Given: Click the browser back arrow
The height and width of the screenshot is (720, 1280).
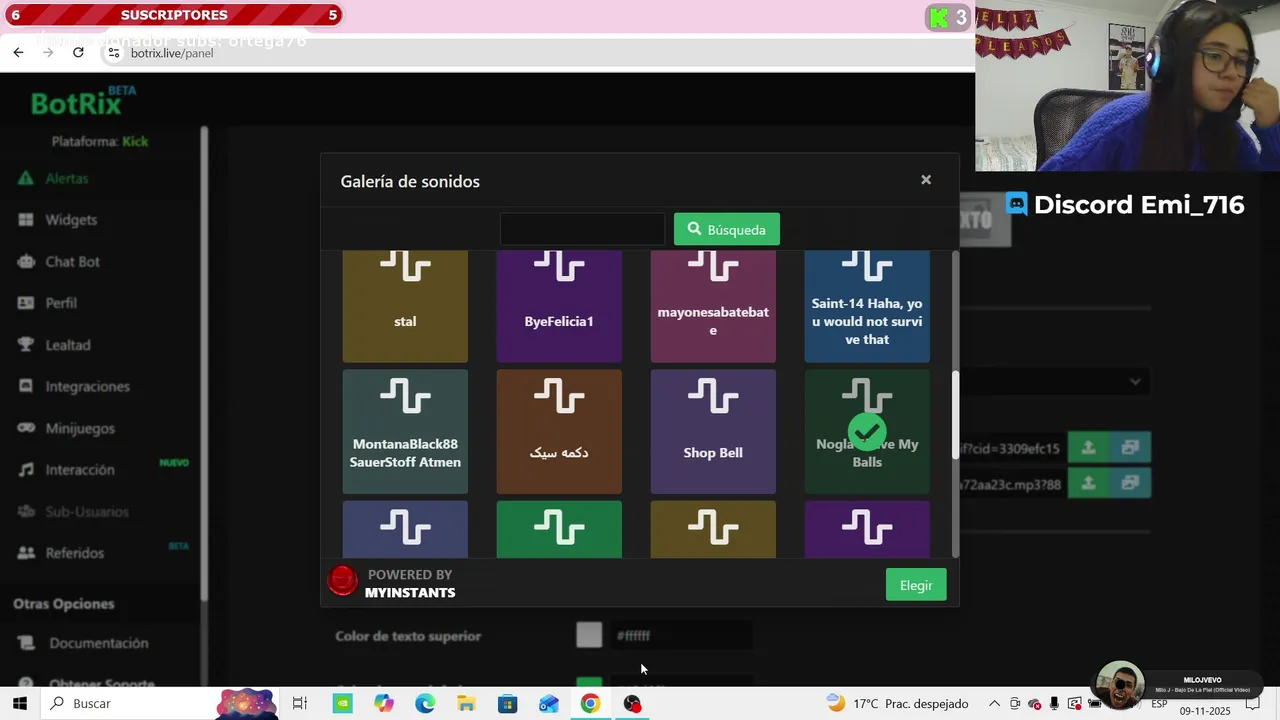Looking at the screenshot, I should pos(18,52).
